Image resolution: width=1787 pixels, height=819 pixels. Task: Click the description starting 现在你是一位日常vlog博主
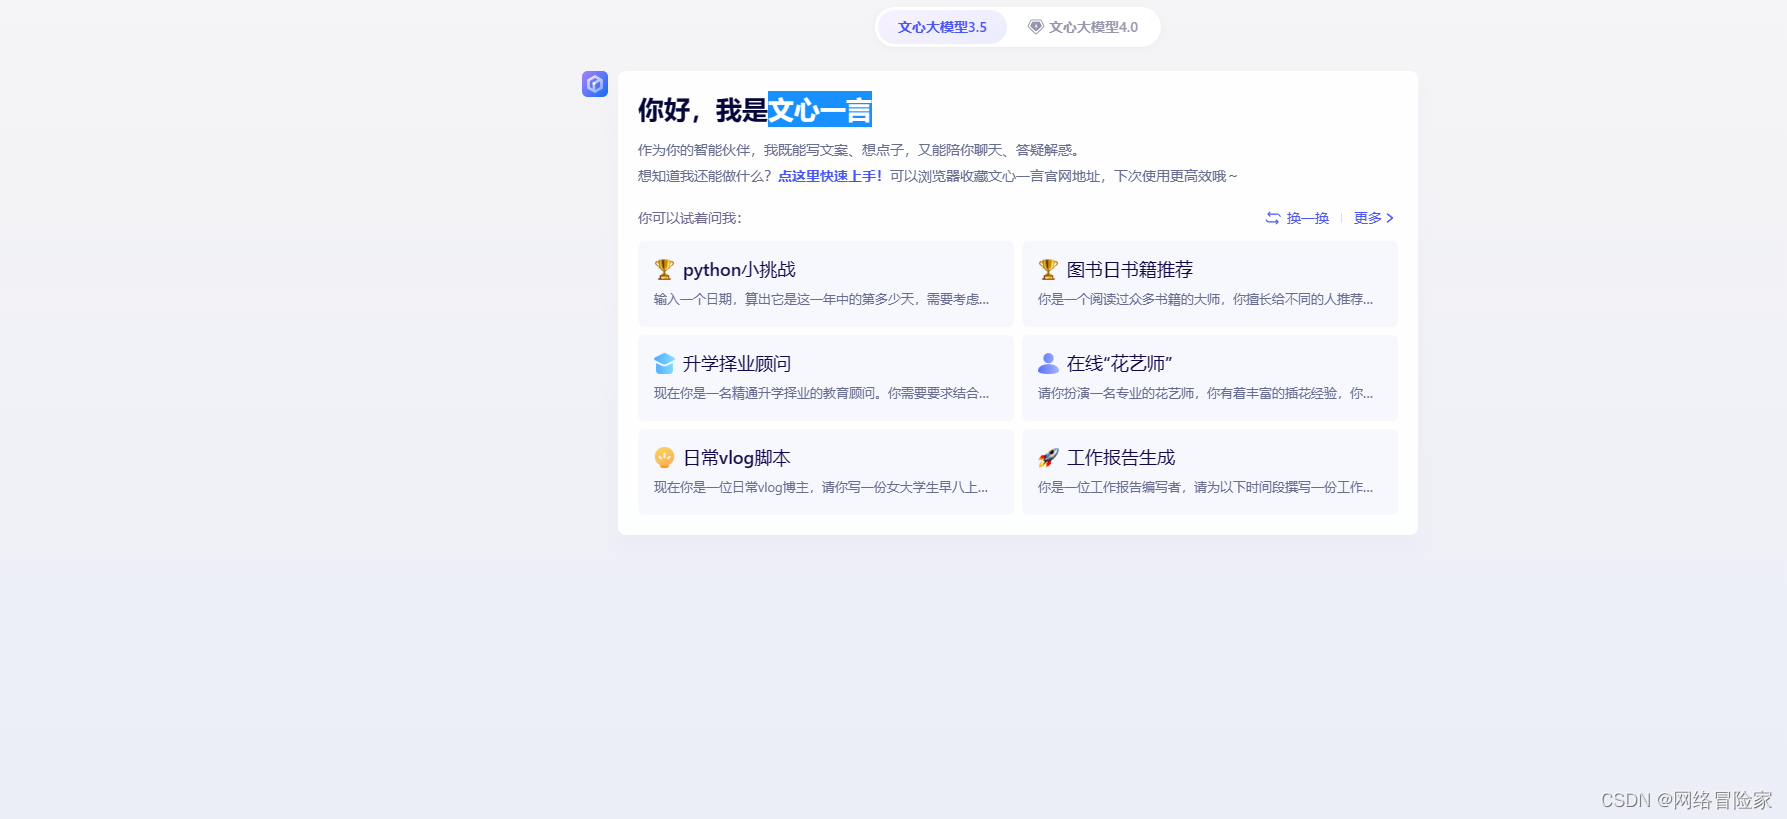pos(821,487)
